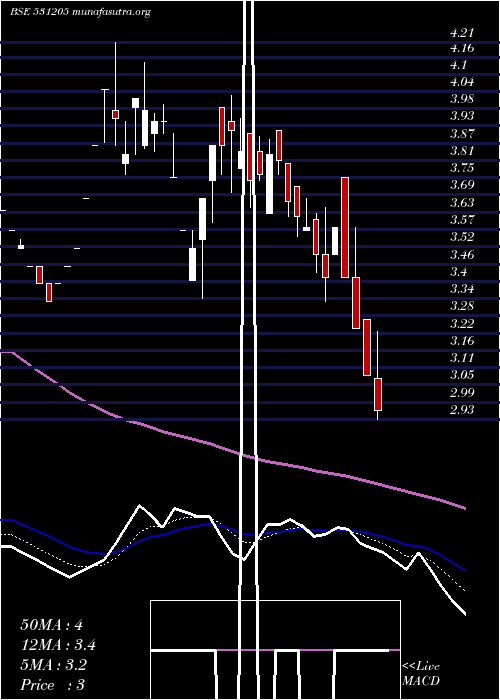Click the 3.05 price axis label
Viewport: 500px width, 700px height.
point(462,375)
